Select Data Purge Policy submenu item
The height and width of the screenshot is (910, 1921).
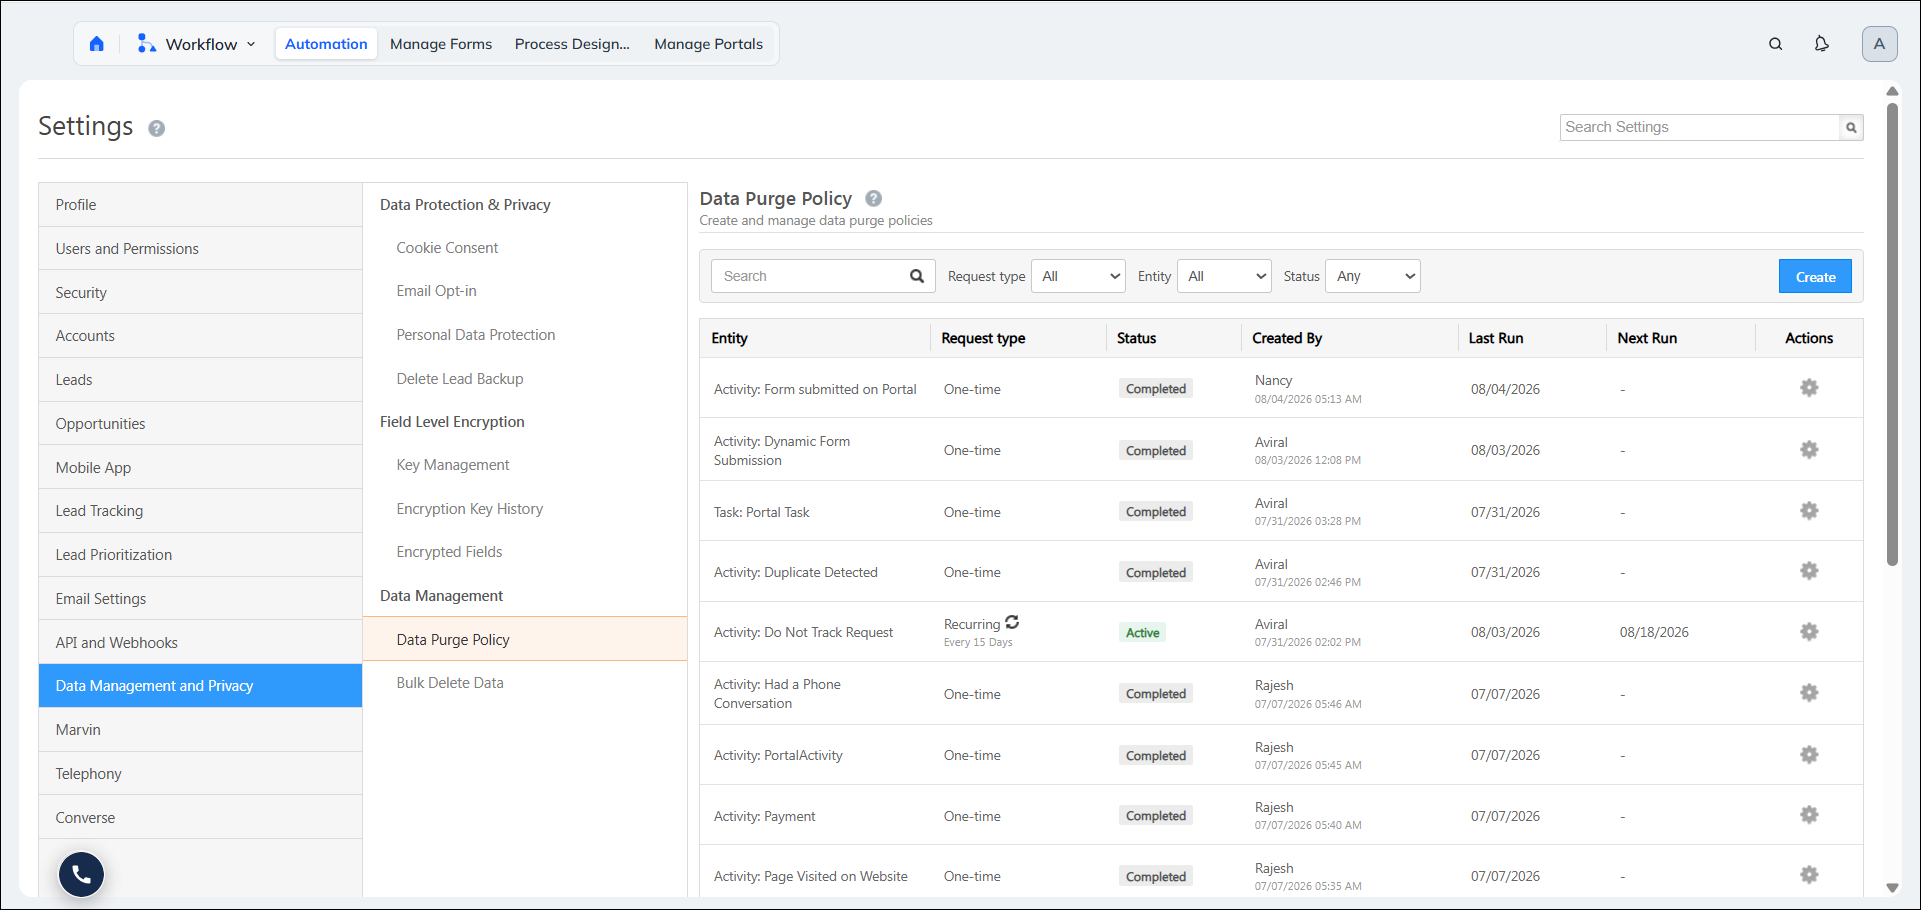[525, 640]
